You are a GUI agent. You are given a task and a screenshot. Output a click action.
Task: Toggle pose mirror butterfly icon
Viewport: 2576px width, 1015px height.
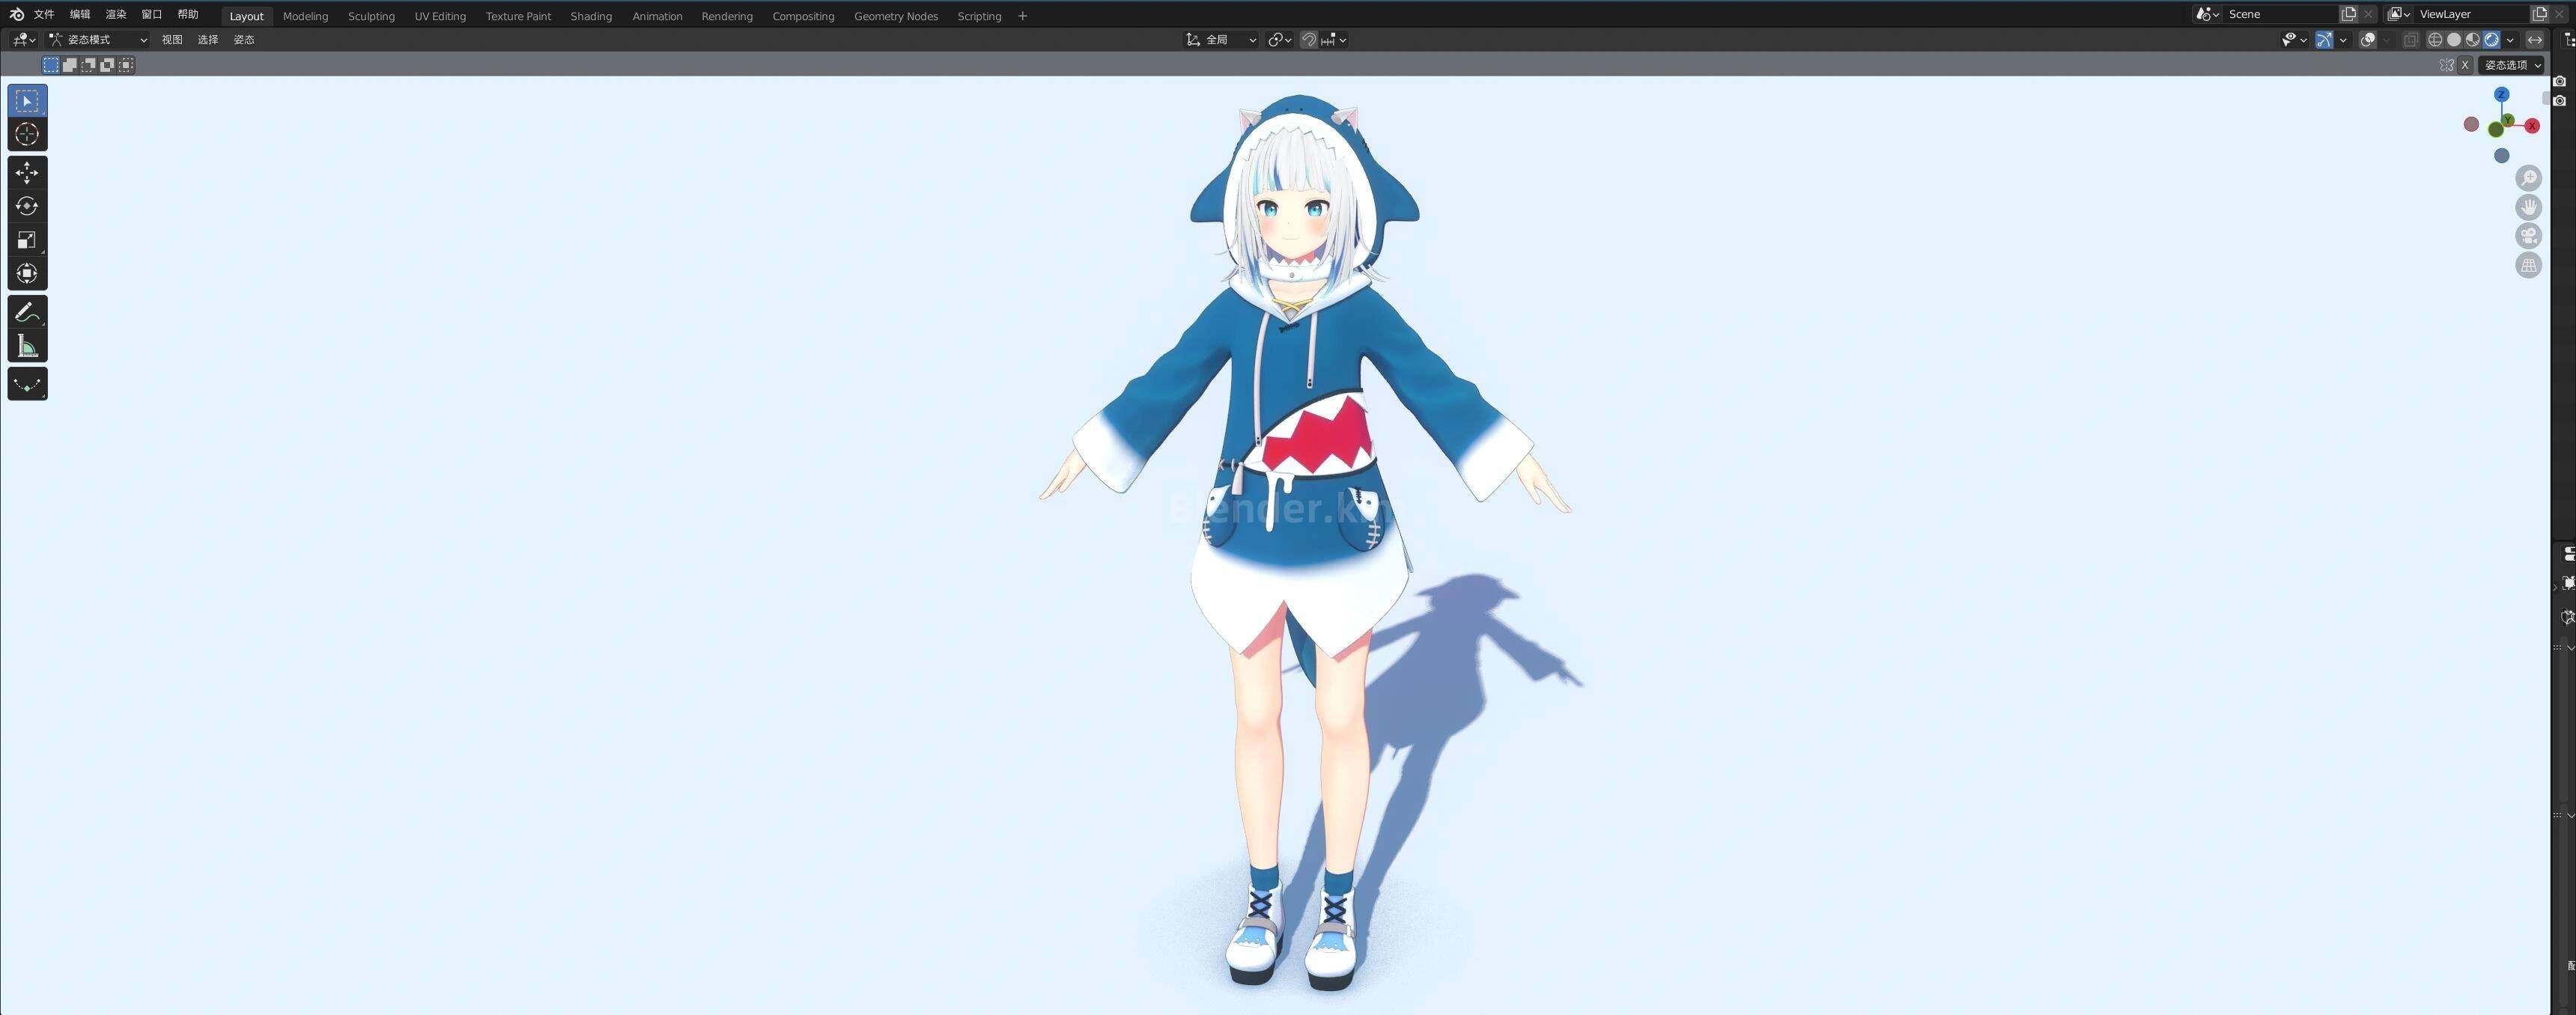click(x=2446, y=65)
